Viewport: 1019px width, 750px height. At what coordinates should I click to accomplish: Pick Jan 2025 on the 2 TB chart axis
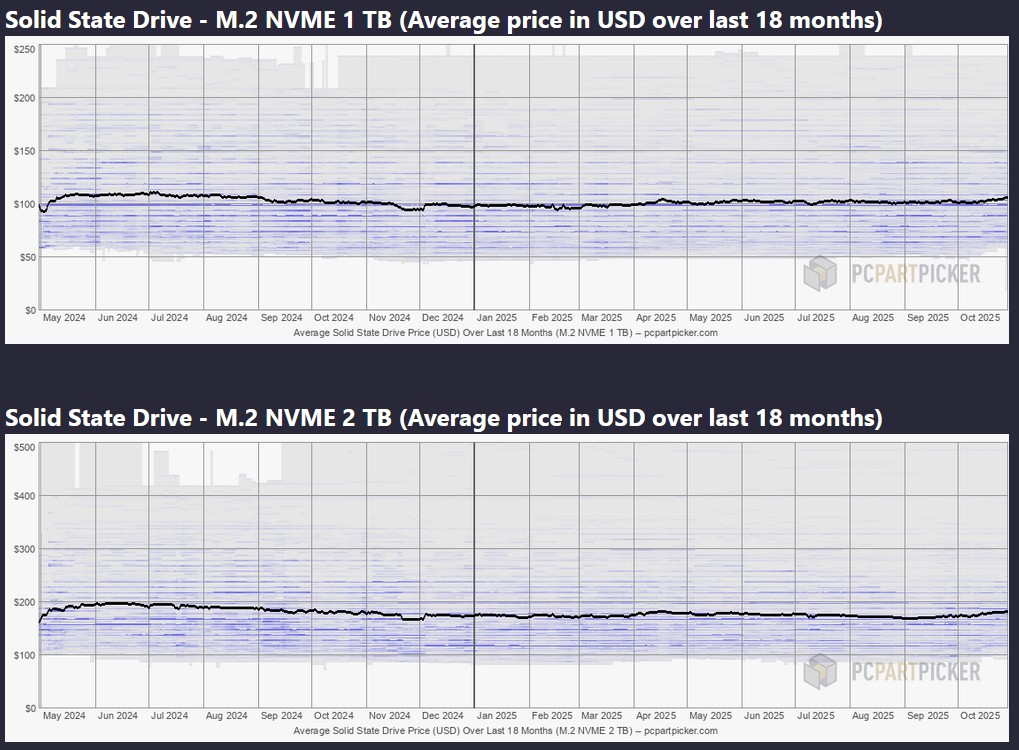pyautogui.click(x=497, y=716)
